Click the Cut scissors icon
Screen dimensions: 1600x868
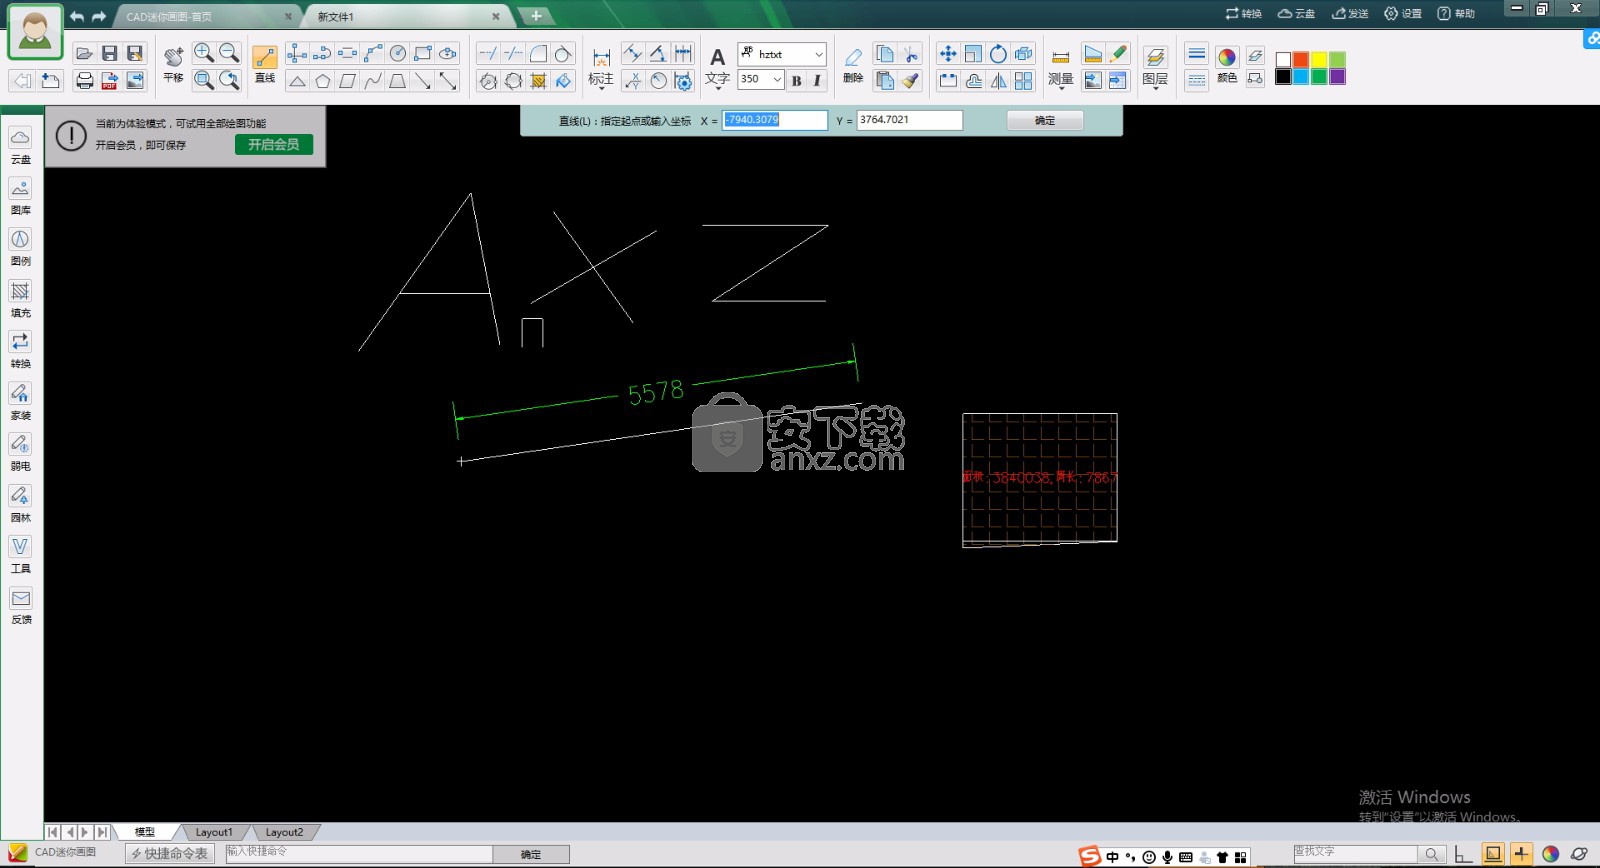(x=910, y=54)
